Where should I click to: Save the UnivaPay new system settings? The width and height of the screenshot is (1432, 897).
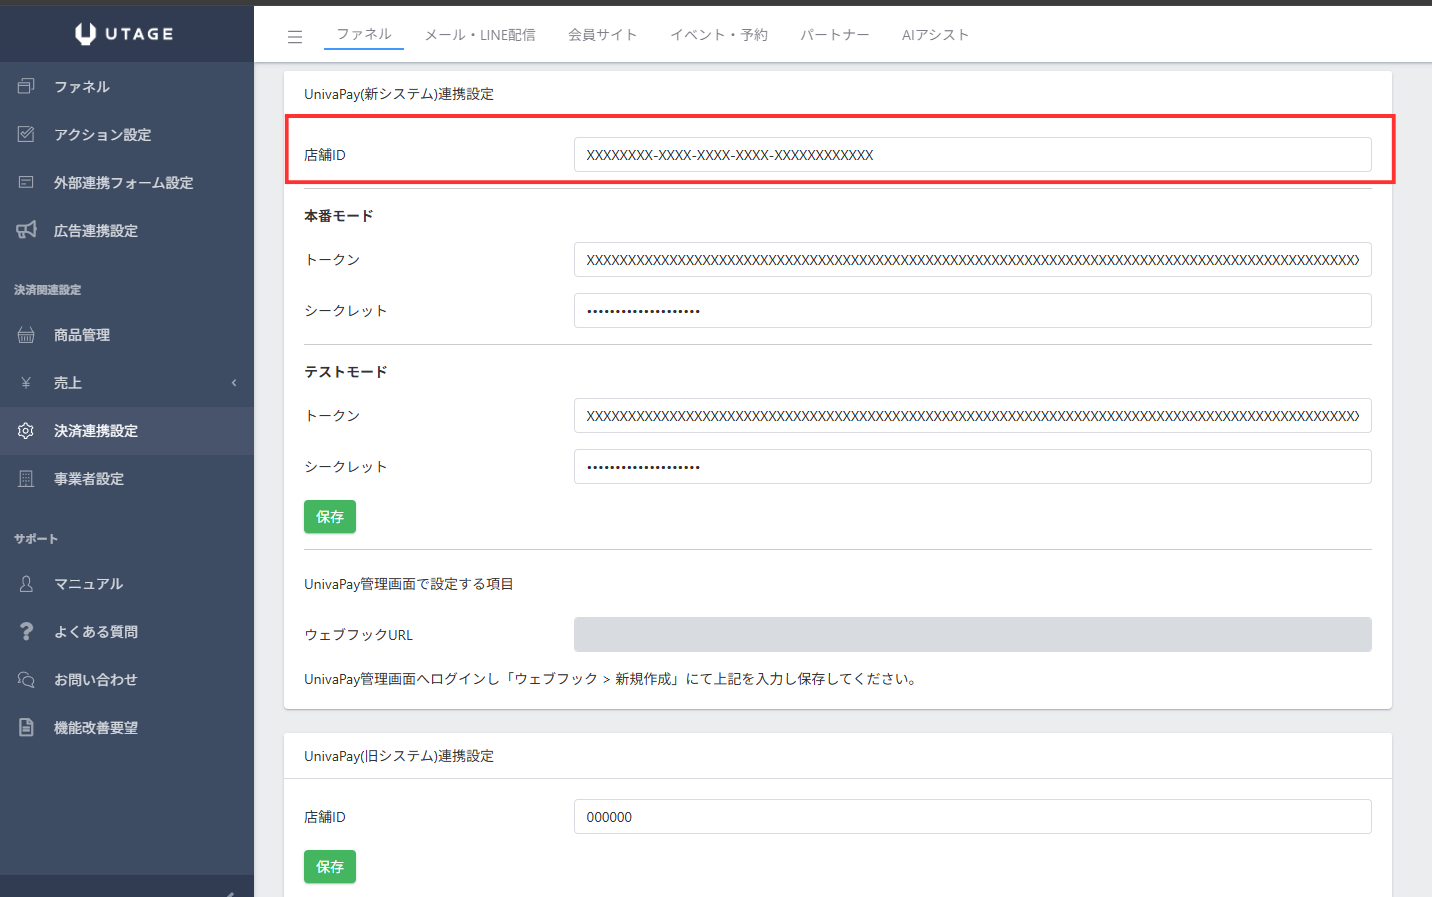(x=330, y=517)
